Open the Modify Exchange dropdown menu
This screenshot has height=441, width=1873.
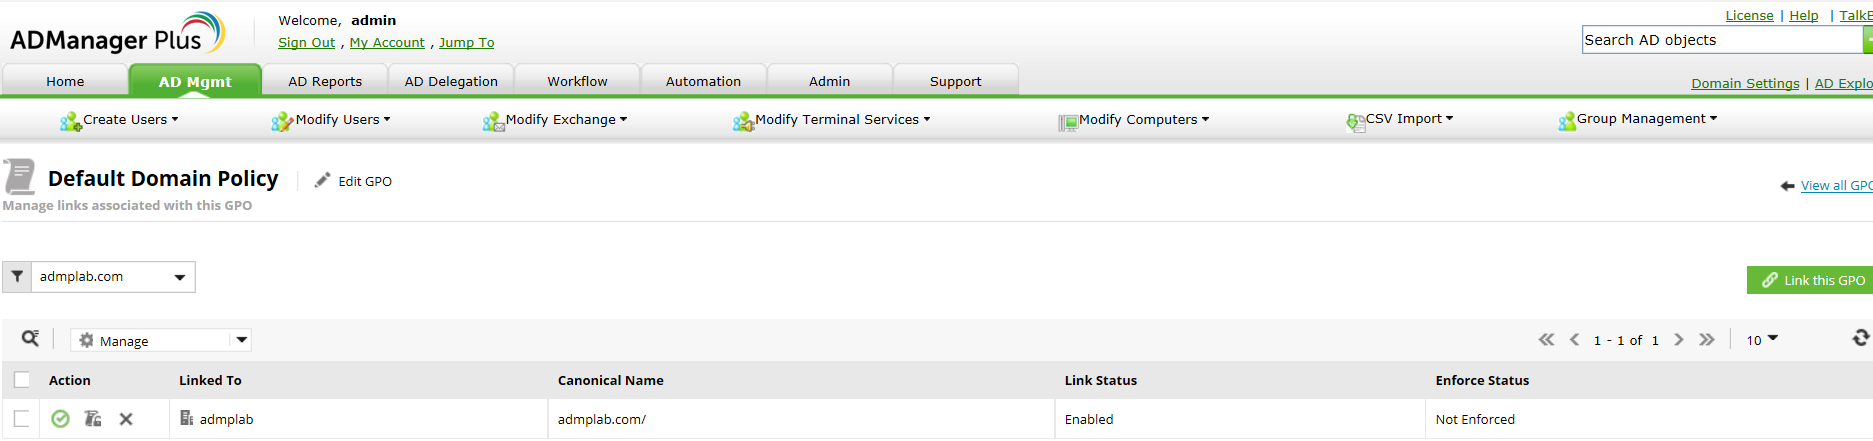566,119
